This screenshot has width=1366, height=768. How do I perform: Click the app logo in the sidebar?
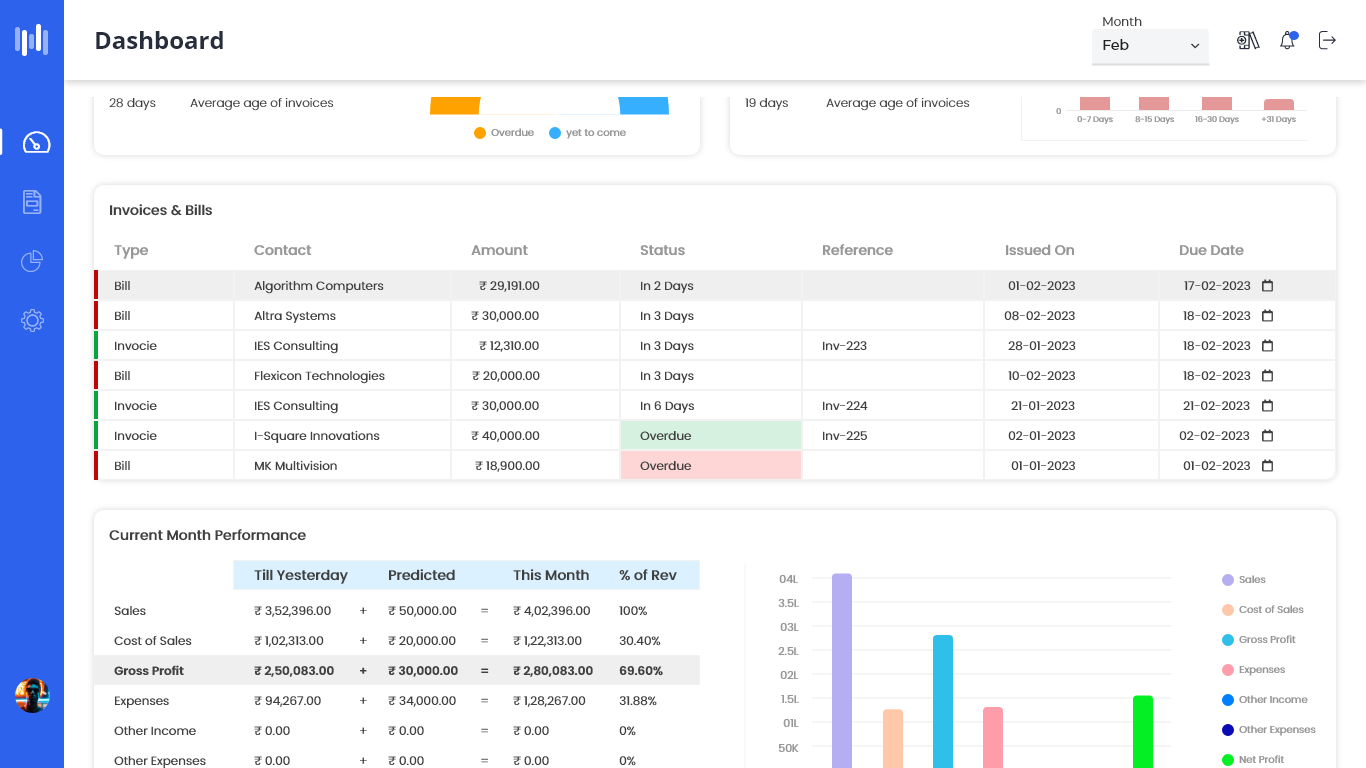tap(32, 40)
